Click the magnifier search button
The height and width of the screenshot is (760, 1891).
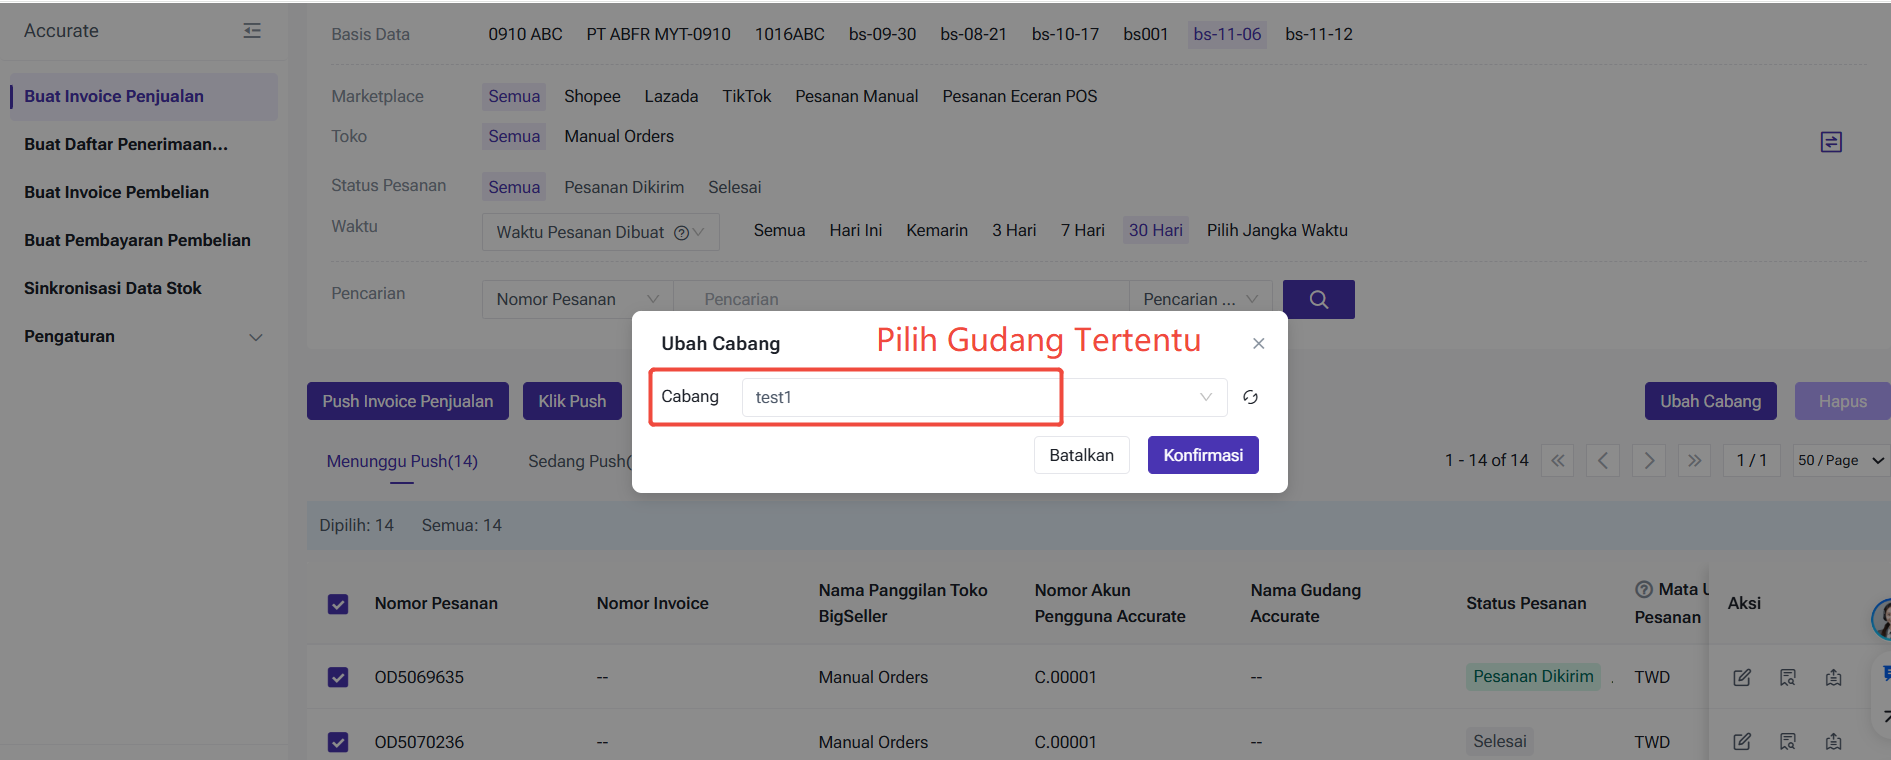point(1318,299)
